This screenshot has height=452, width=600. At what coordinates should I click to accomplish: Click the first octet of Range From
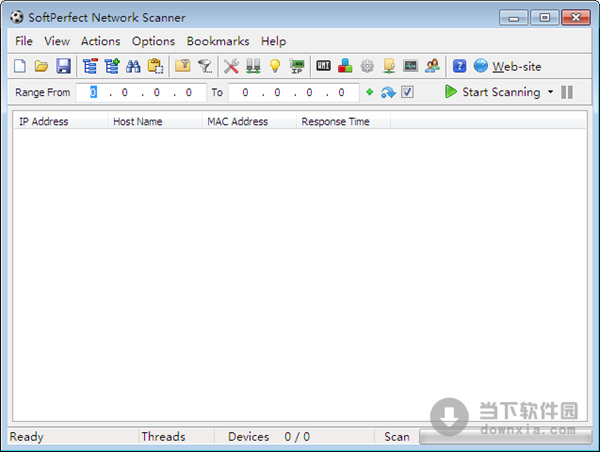coord(93,92)
